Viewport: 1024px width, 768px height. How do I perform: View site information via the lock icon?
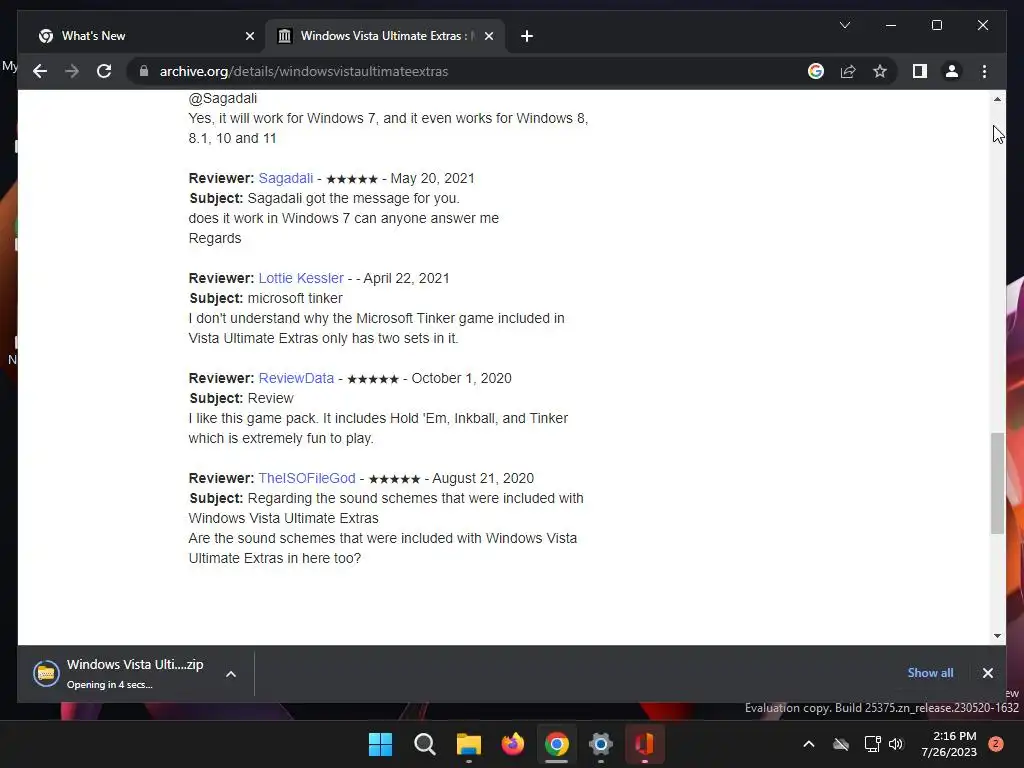(144, 71)
